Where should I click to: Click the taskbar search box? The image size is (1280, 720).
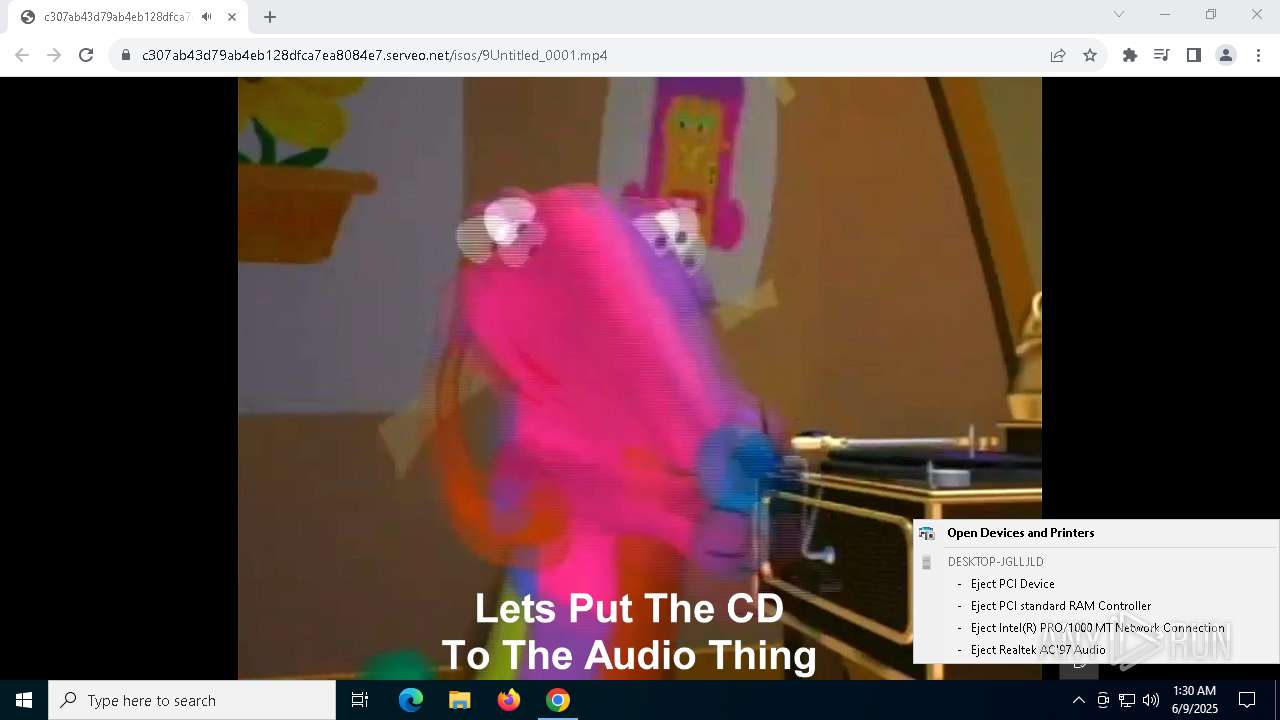(x=192, y=700)
